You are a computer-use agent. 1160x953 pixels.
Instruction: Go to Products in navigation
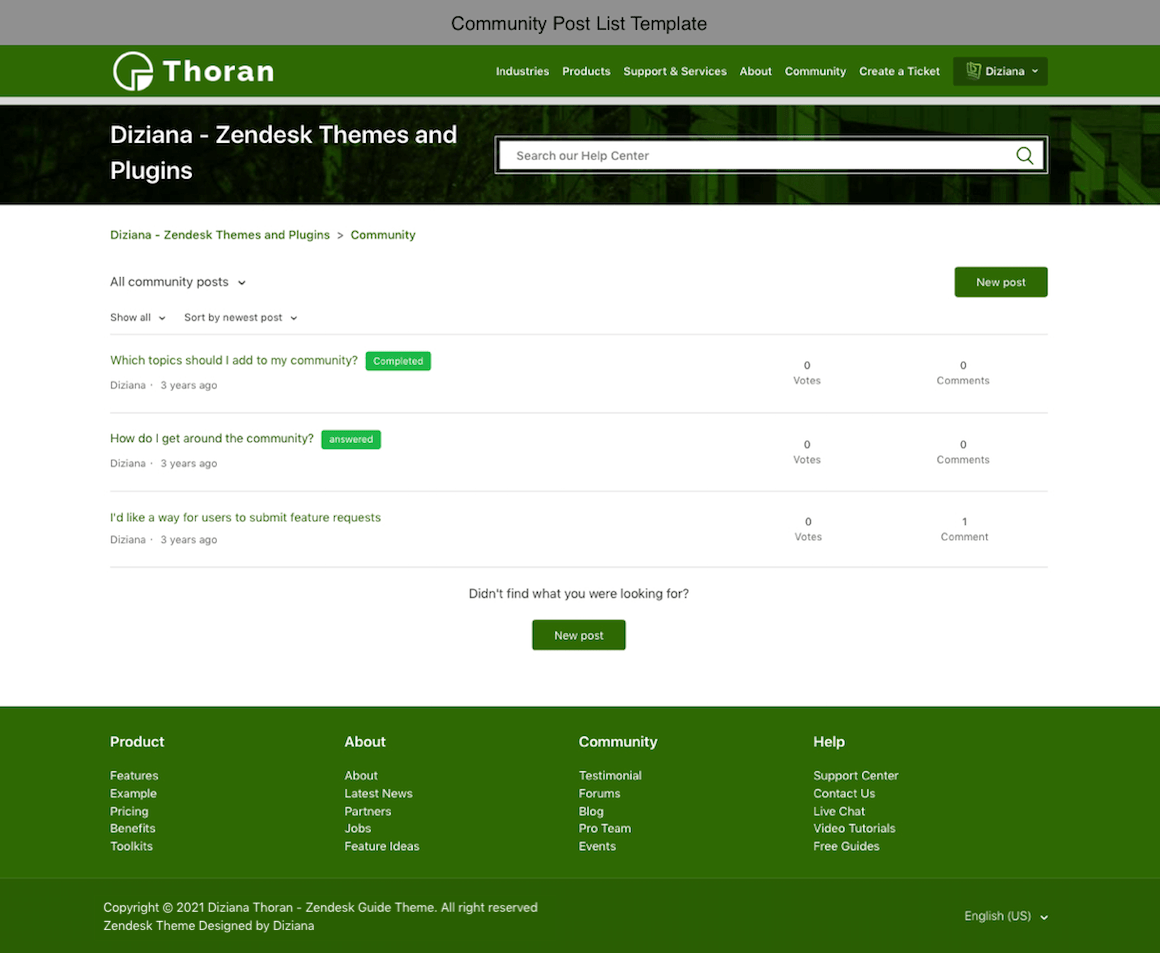point(586,71)
